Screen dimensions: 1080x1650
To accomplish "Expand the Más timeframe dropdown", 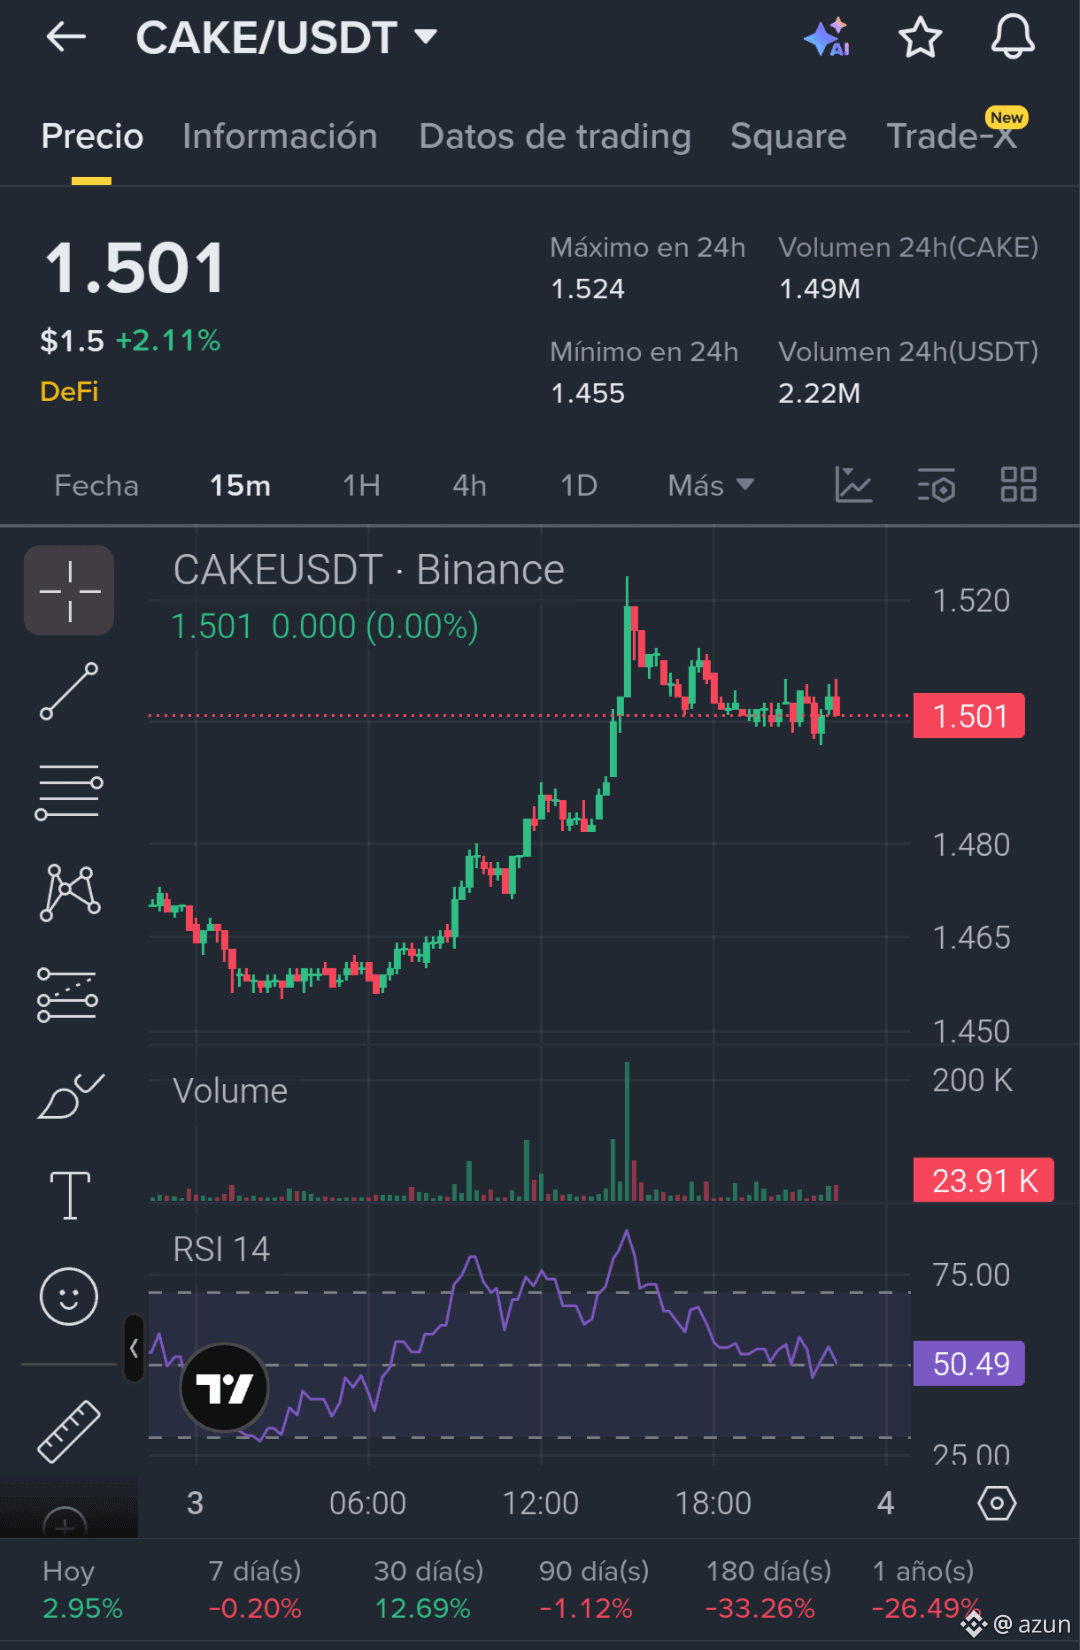I will pyautogui.click(x=710, y=486).
